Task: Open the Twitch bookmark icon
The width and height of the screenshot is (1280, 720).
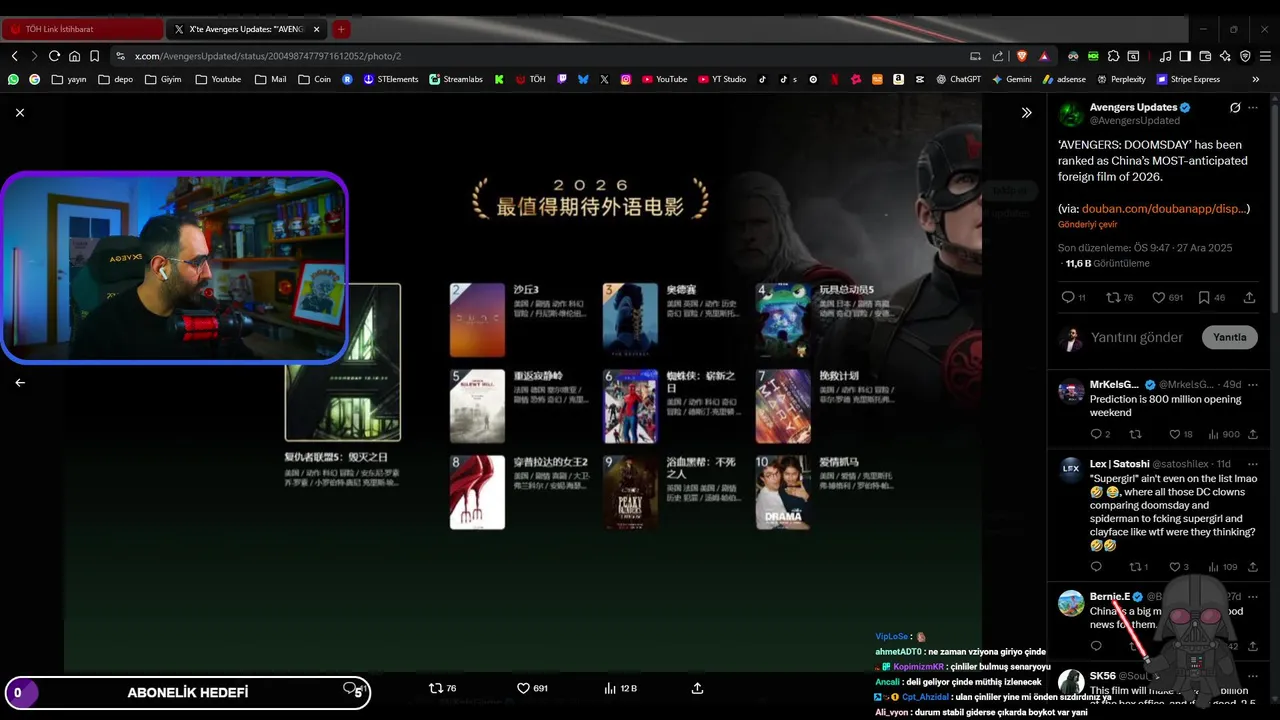Action: pyautogui.click(x=563, y=79)
